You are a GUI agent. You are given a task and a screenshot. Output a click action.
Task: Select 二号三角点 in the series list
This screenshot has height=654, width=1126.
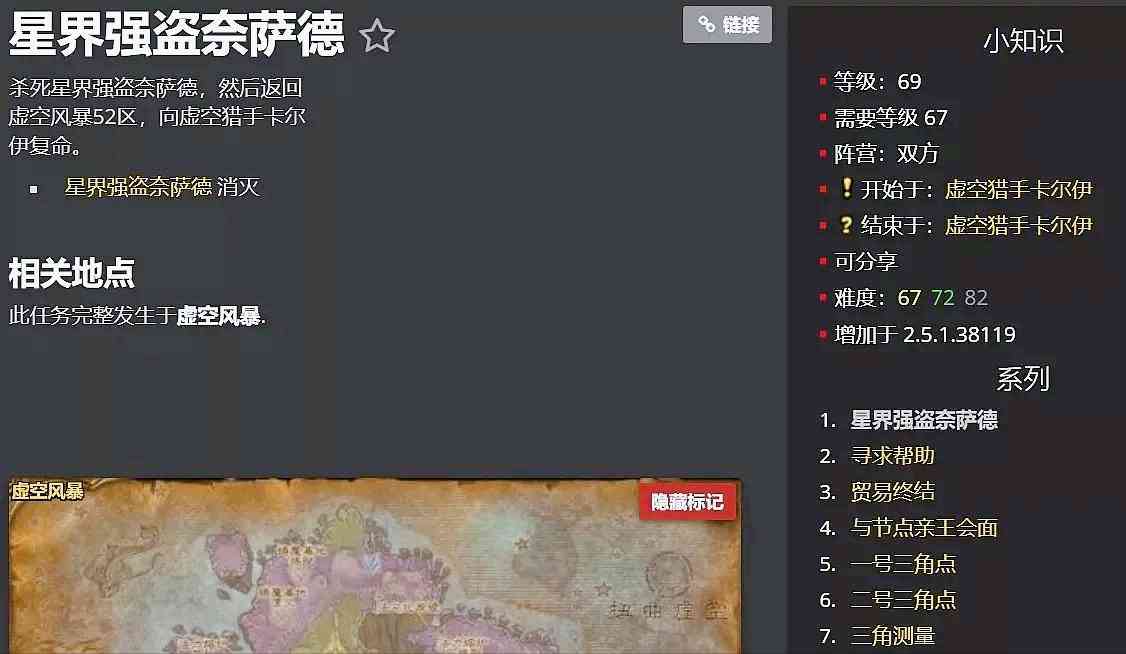(903, 599)
